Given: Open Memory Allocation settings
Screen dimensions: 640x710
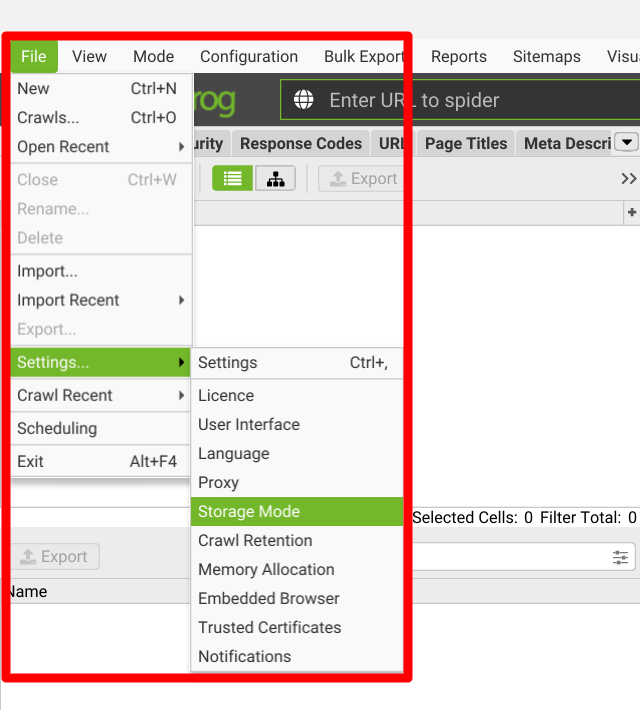Looking at the screenshot, I should (x=266, y=569).
